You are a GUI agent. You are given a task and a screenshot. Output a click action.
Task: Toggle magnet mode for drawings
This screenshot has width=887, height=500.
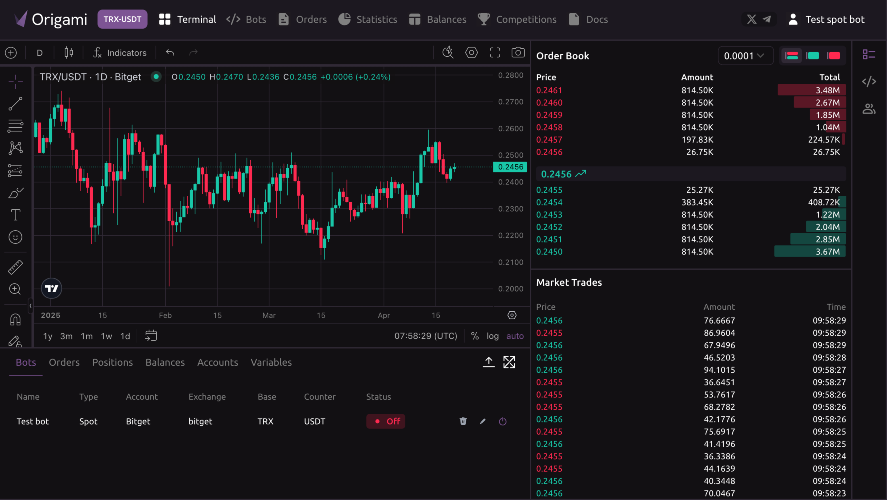pyautogui.click(x=15, y=320)
